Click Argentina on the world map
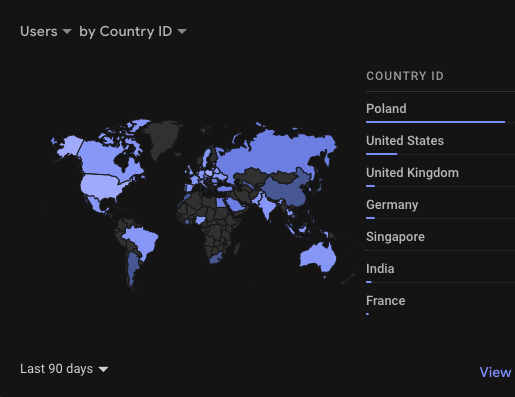 coord(133,268)
